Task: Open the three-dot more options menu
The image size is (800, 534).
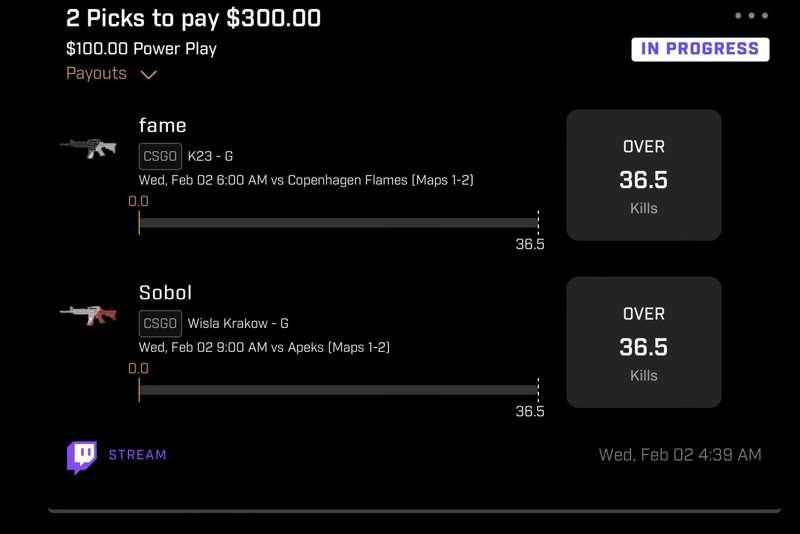Action: click(751, 15)
